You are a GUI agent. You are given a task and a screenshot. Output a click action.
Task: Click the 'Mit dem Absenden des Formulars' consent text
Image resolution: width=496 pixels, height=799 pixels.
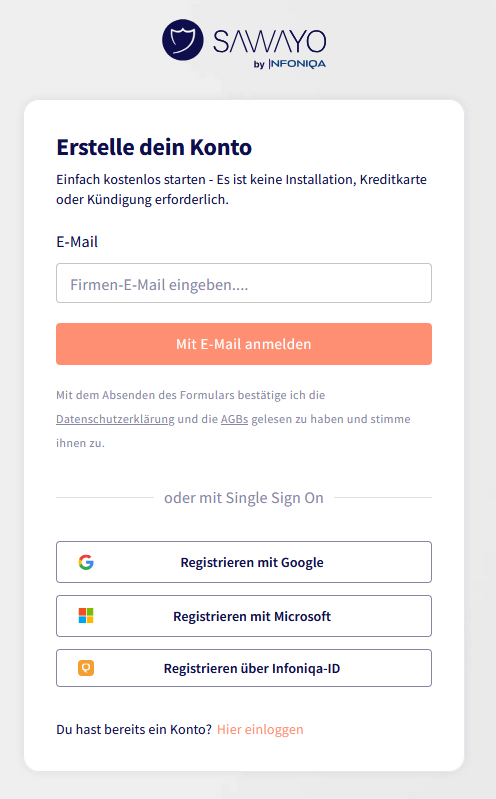click(x=233, y=419)
